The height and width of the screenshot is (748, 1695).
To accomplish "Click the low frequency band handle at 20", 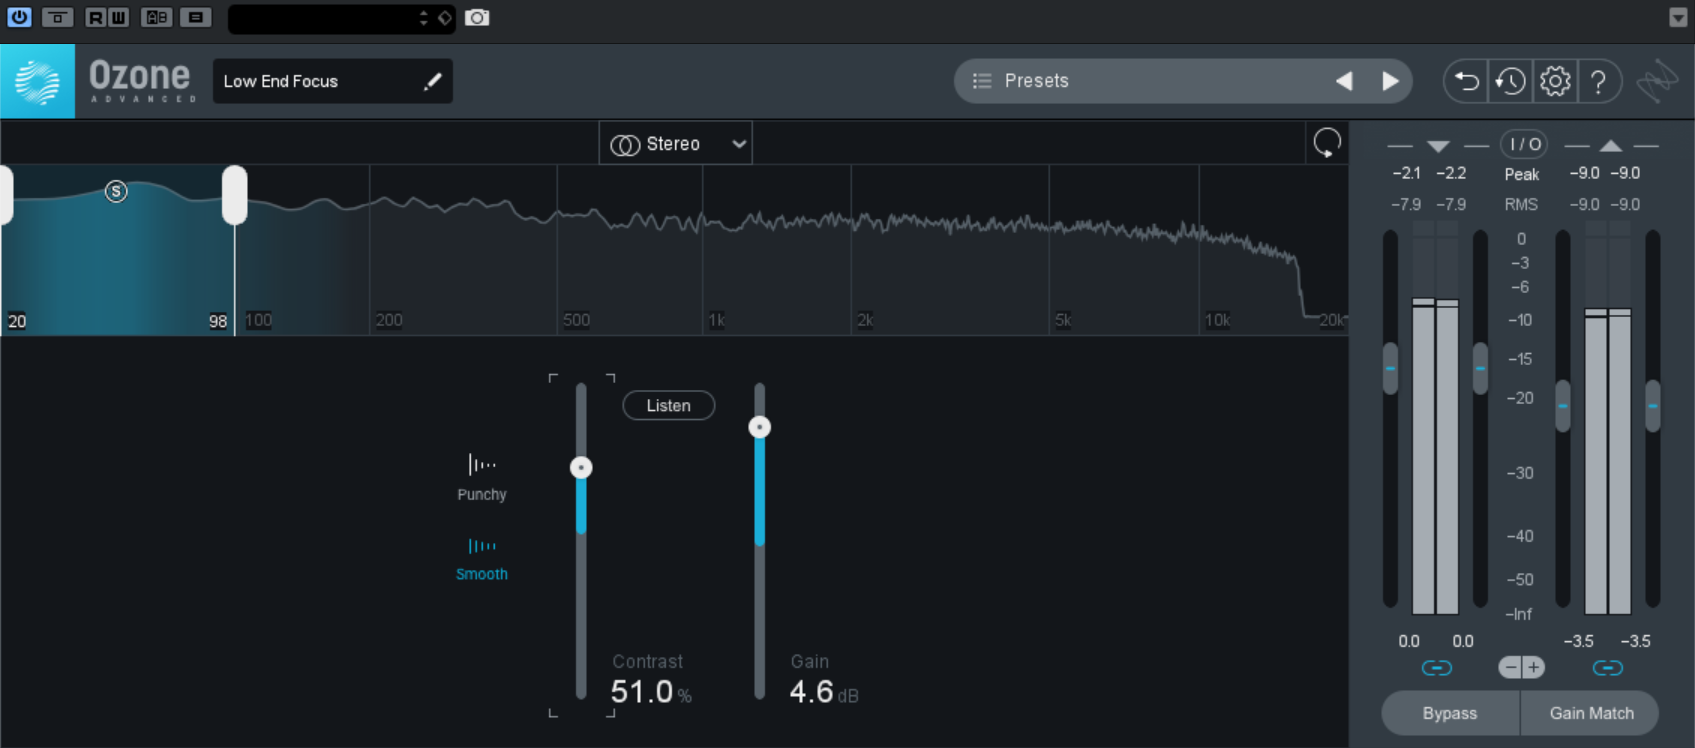I will pyautogui.click(x=6, y=195).
